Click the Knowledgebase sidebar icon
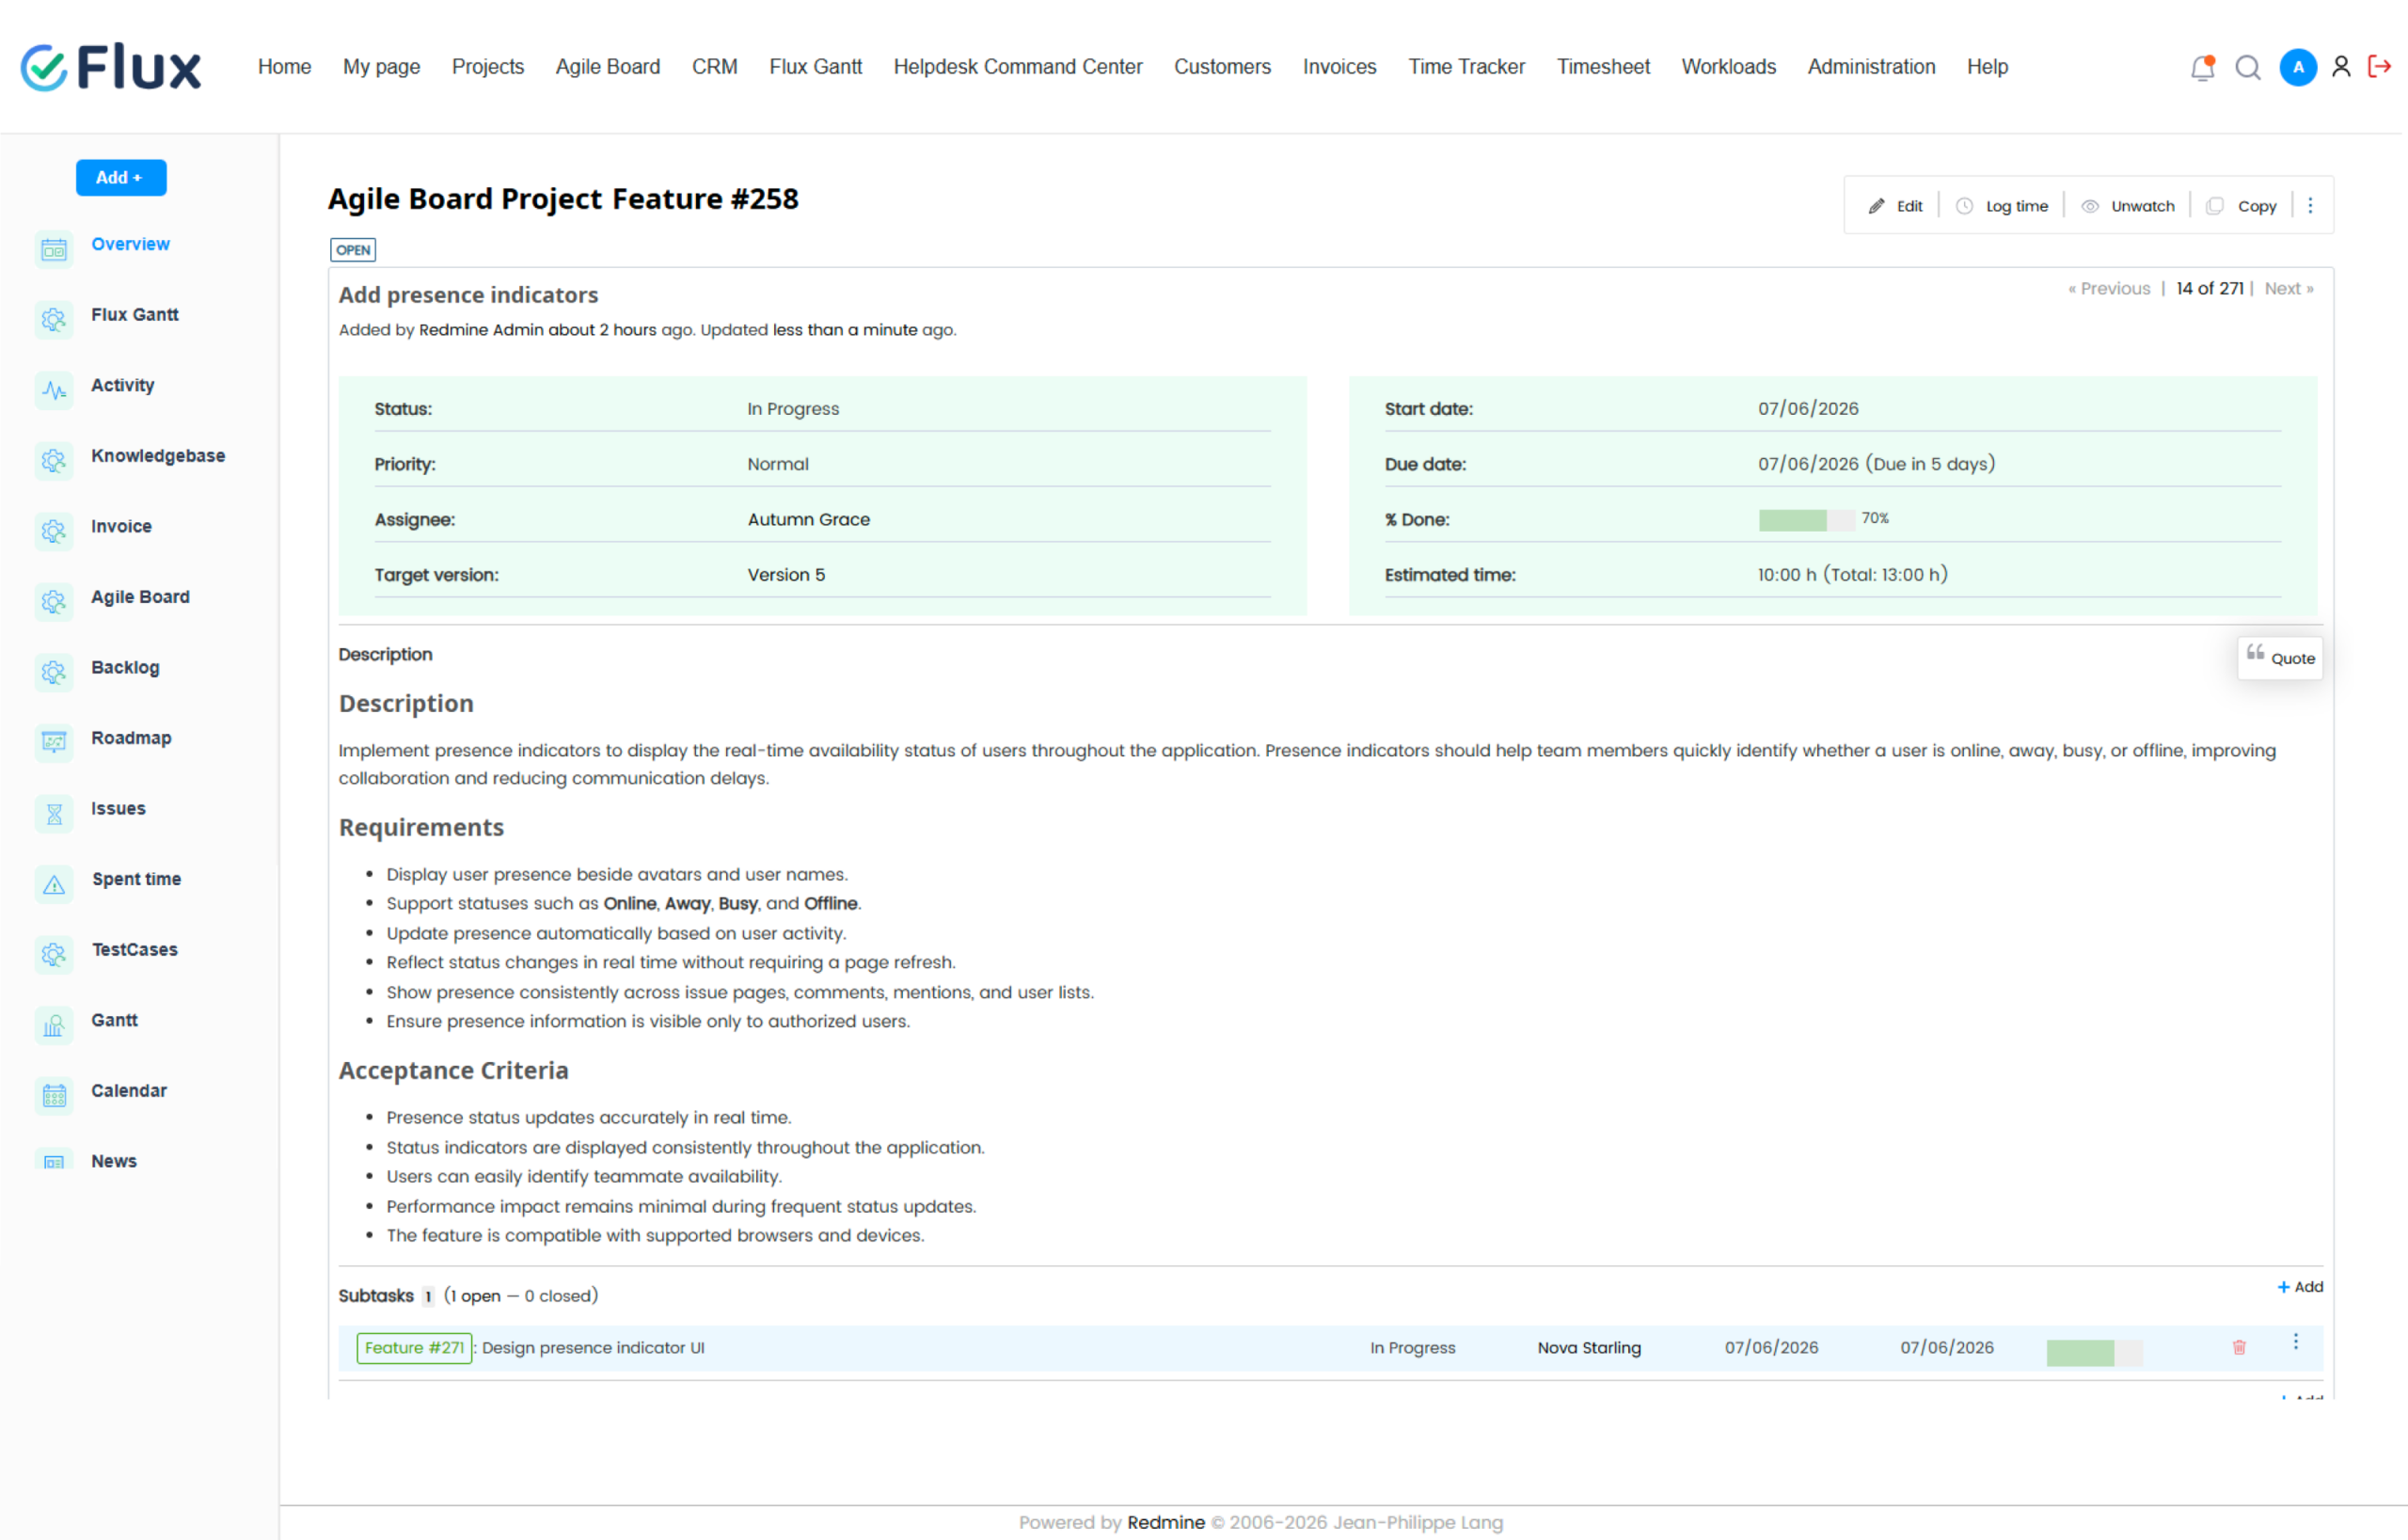Viewport: 2408px width, 1540px height. point(54,461)
